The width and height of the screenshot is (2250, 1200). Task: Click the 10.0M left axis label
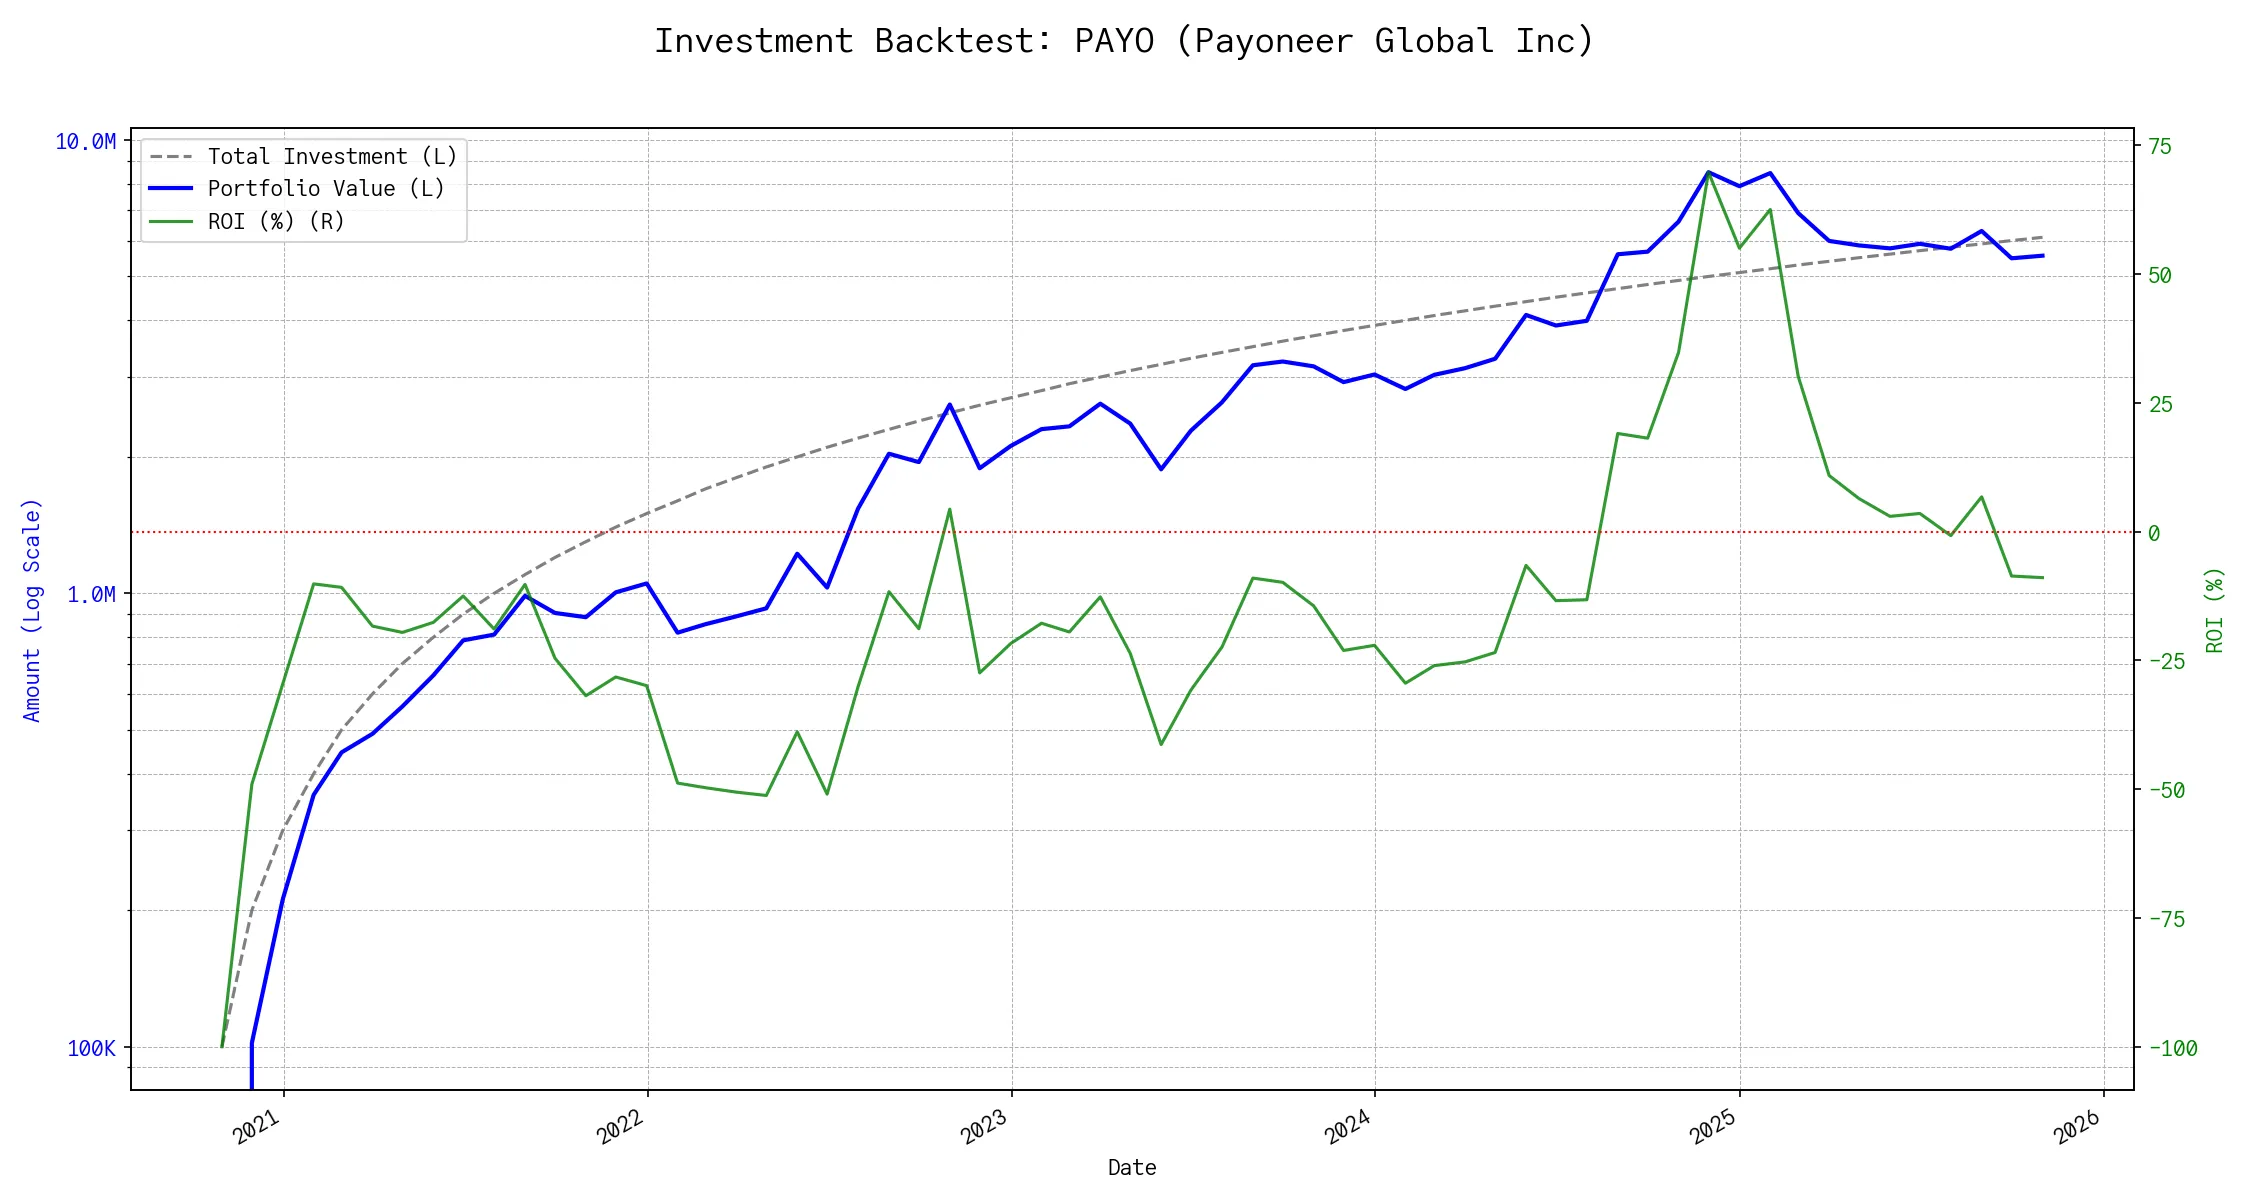[x=85, y=142]
